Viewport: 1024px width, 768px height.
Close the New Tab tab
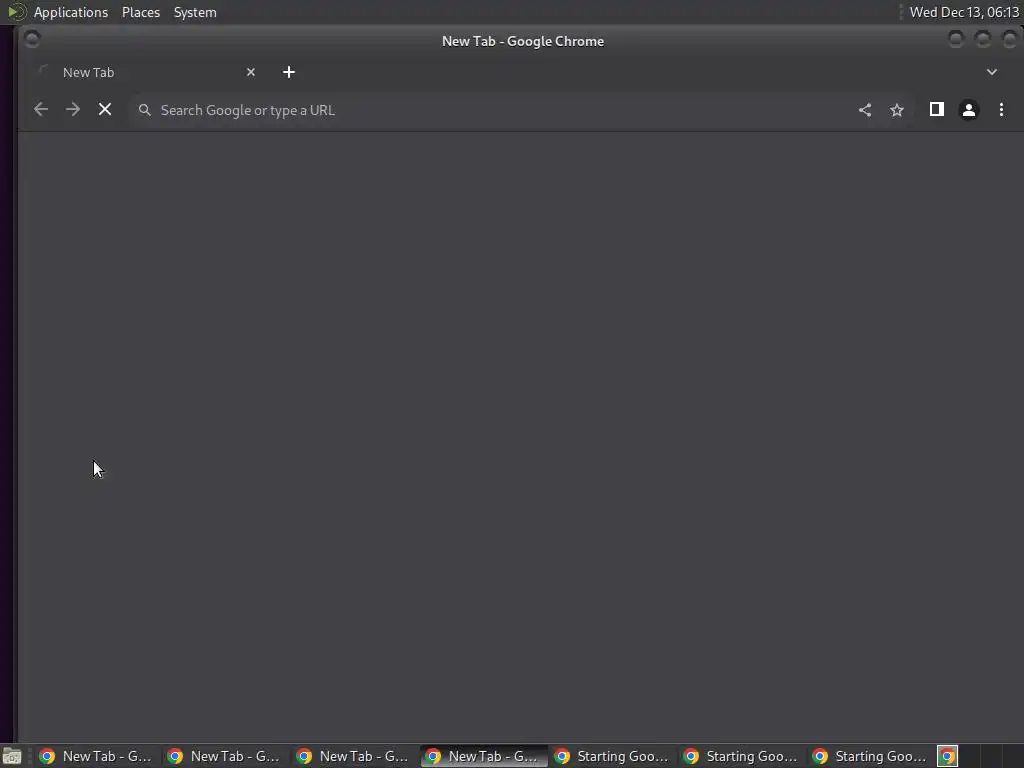(251, 72)
